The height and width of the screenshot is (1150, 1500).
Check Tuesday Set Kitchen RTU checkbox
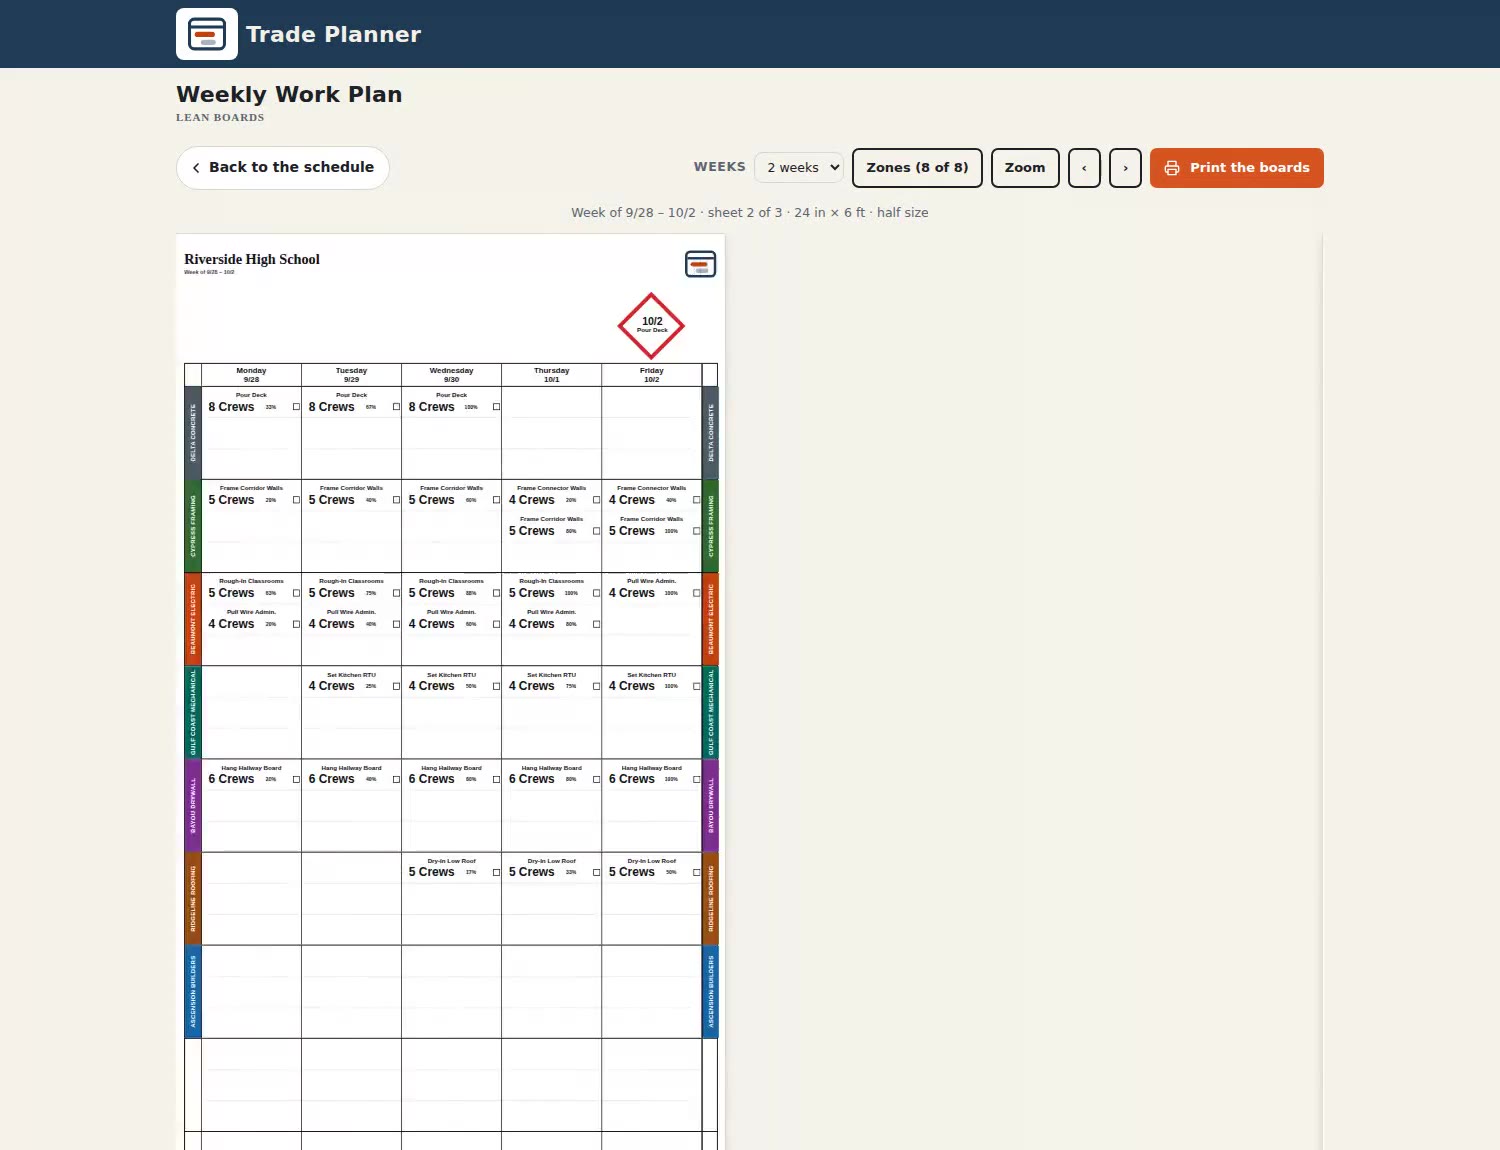[396, 686]
